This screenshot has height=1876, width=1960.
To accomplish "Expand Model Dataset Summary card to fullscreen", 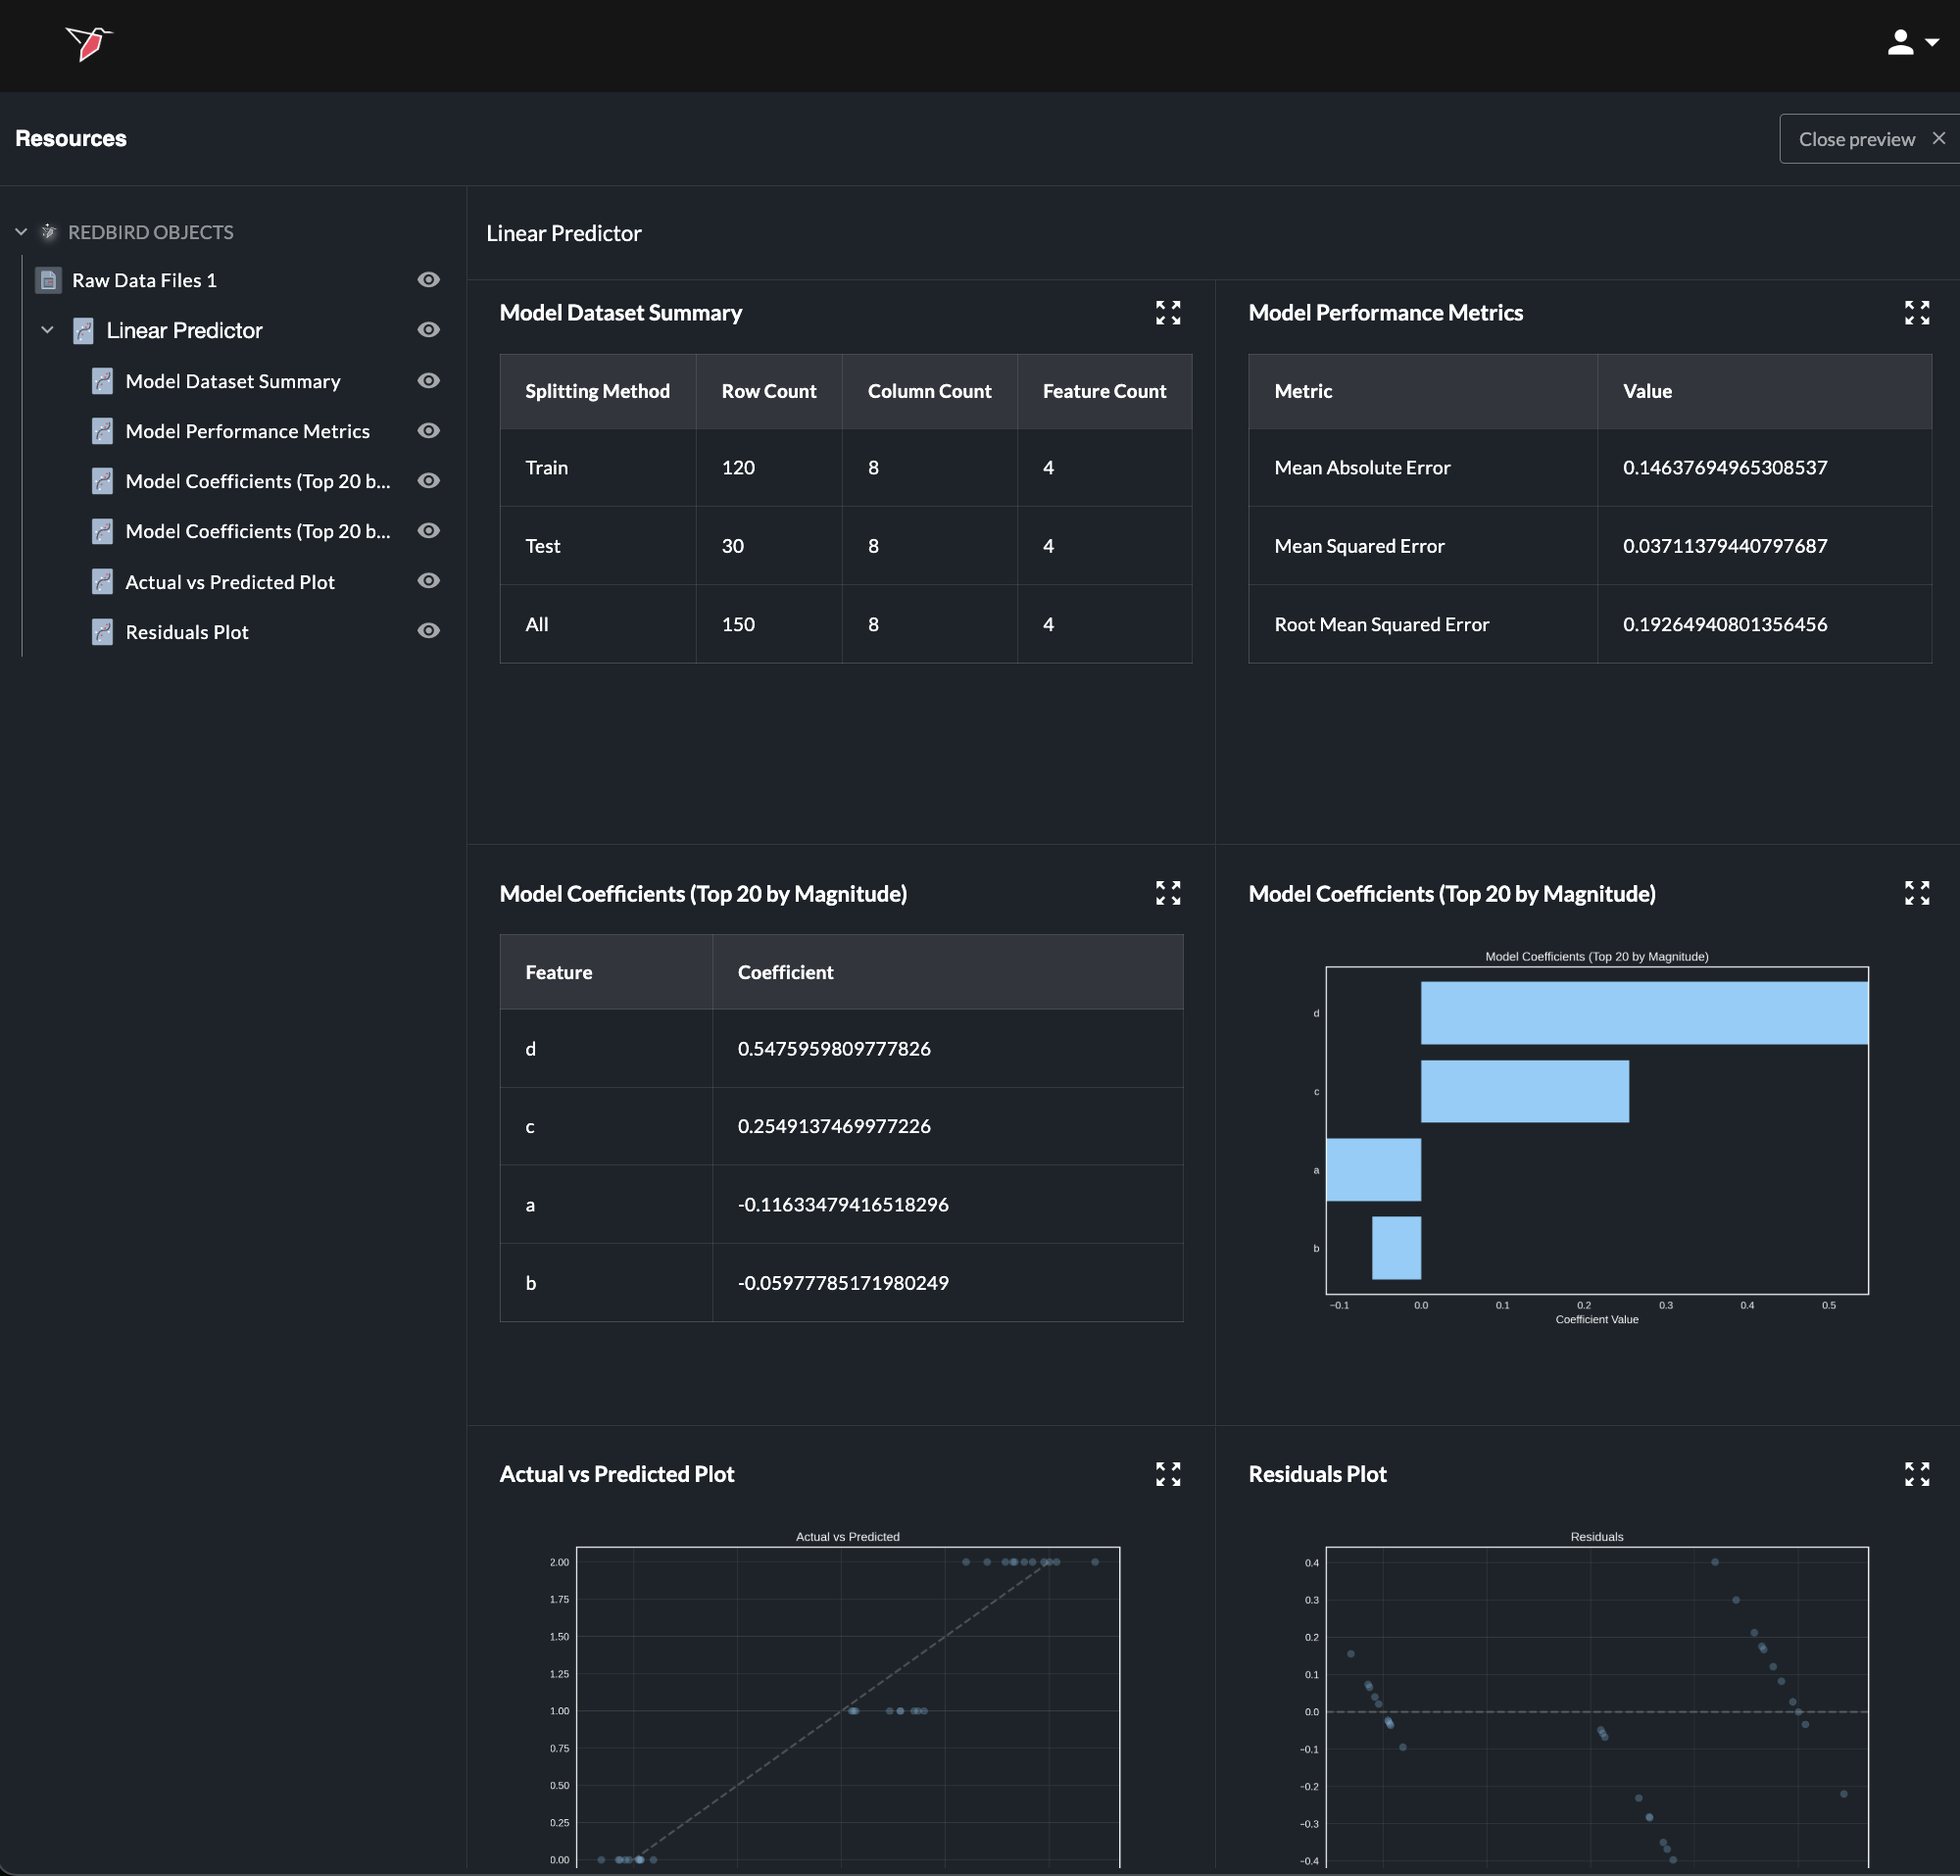I will coord(1167,313).
